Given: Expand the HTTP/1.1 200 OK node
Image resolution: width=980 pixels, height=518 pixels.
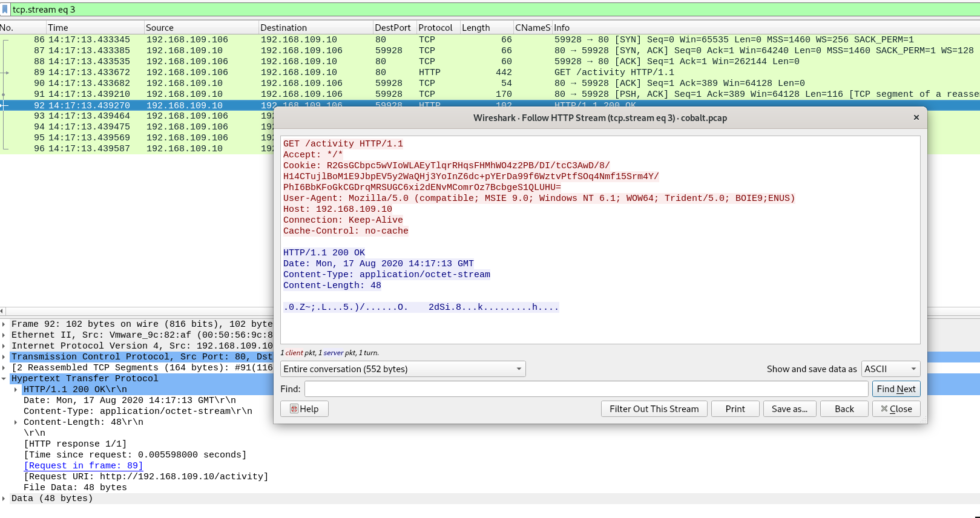Looking at the screenshot, I should point(16,389).
